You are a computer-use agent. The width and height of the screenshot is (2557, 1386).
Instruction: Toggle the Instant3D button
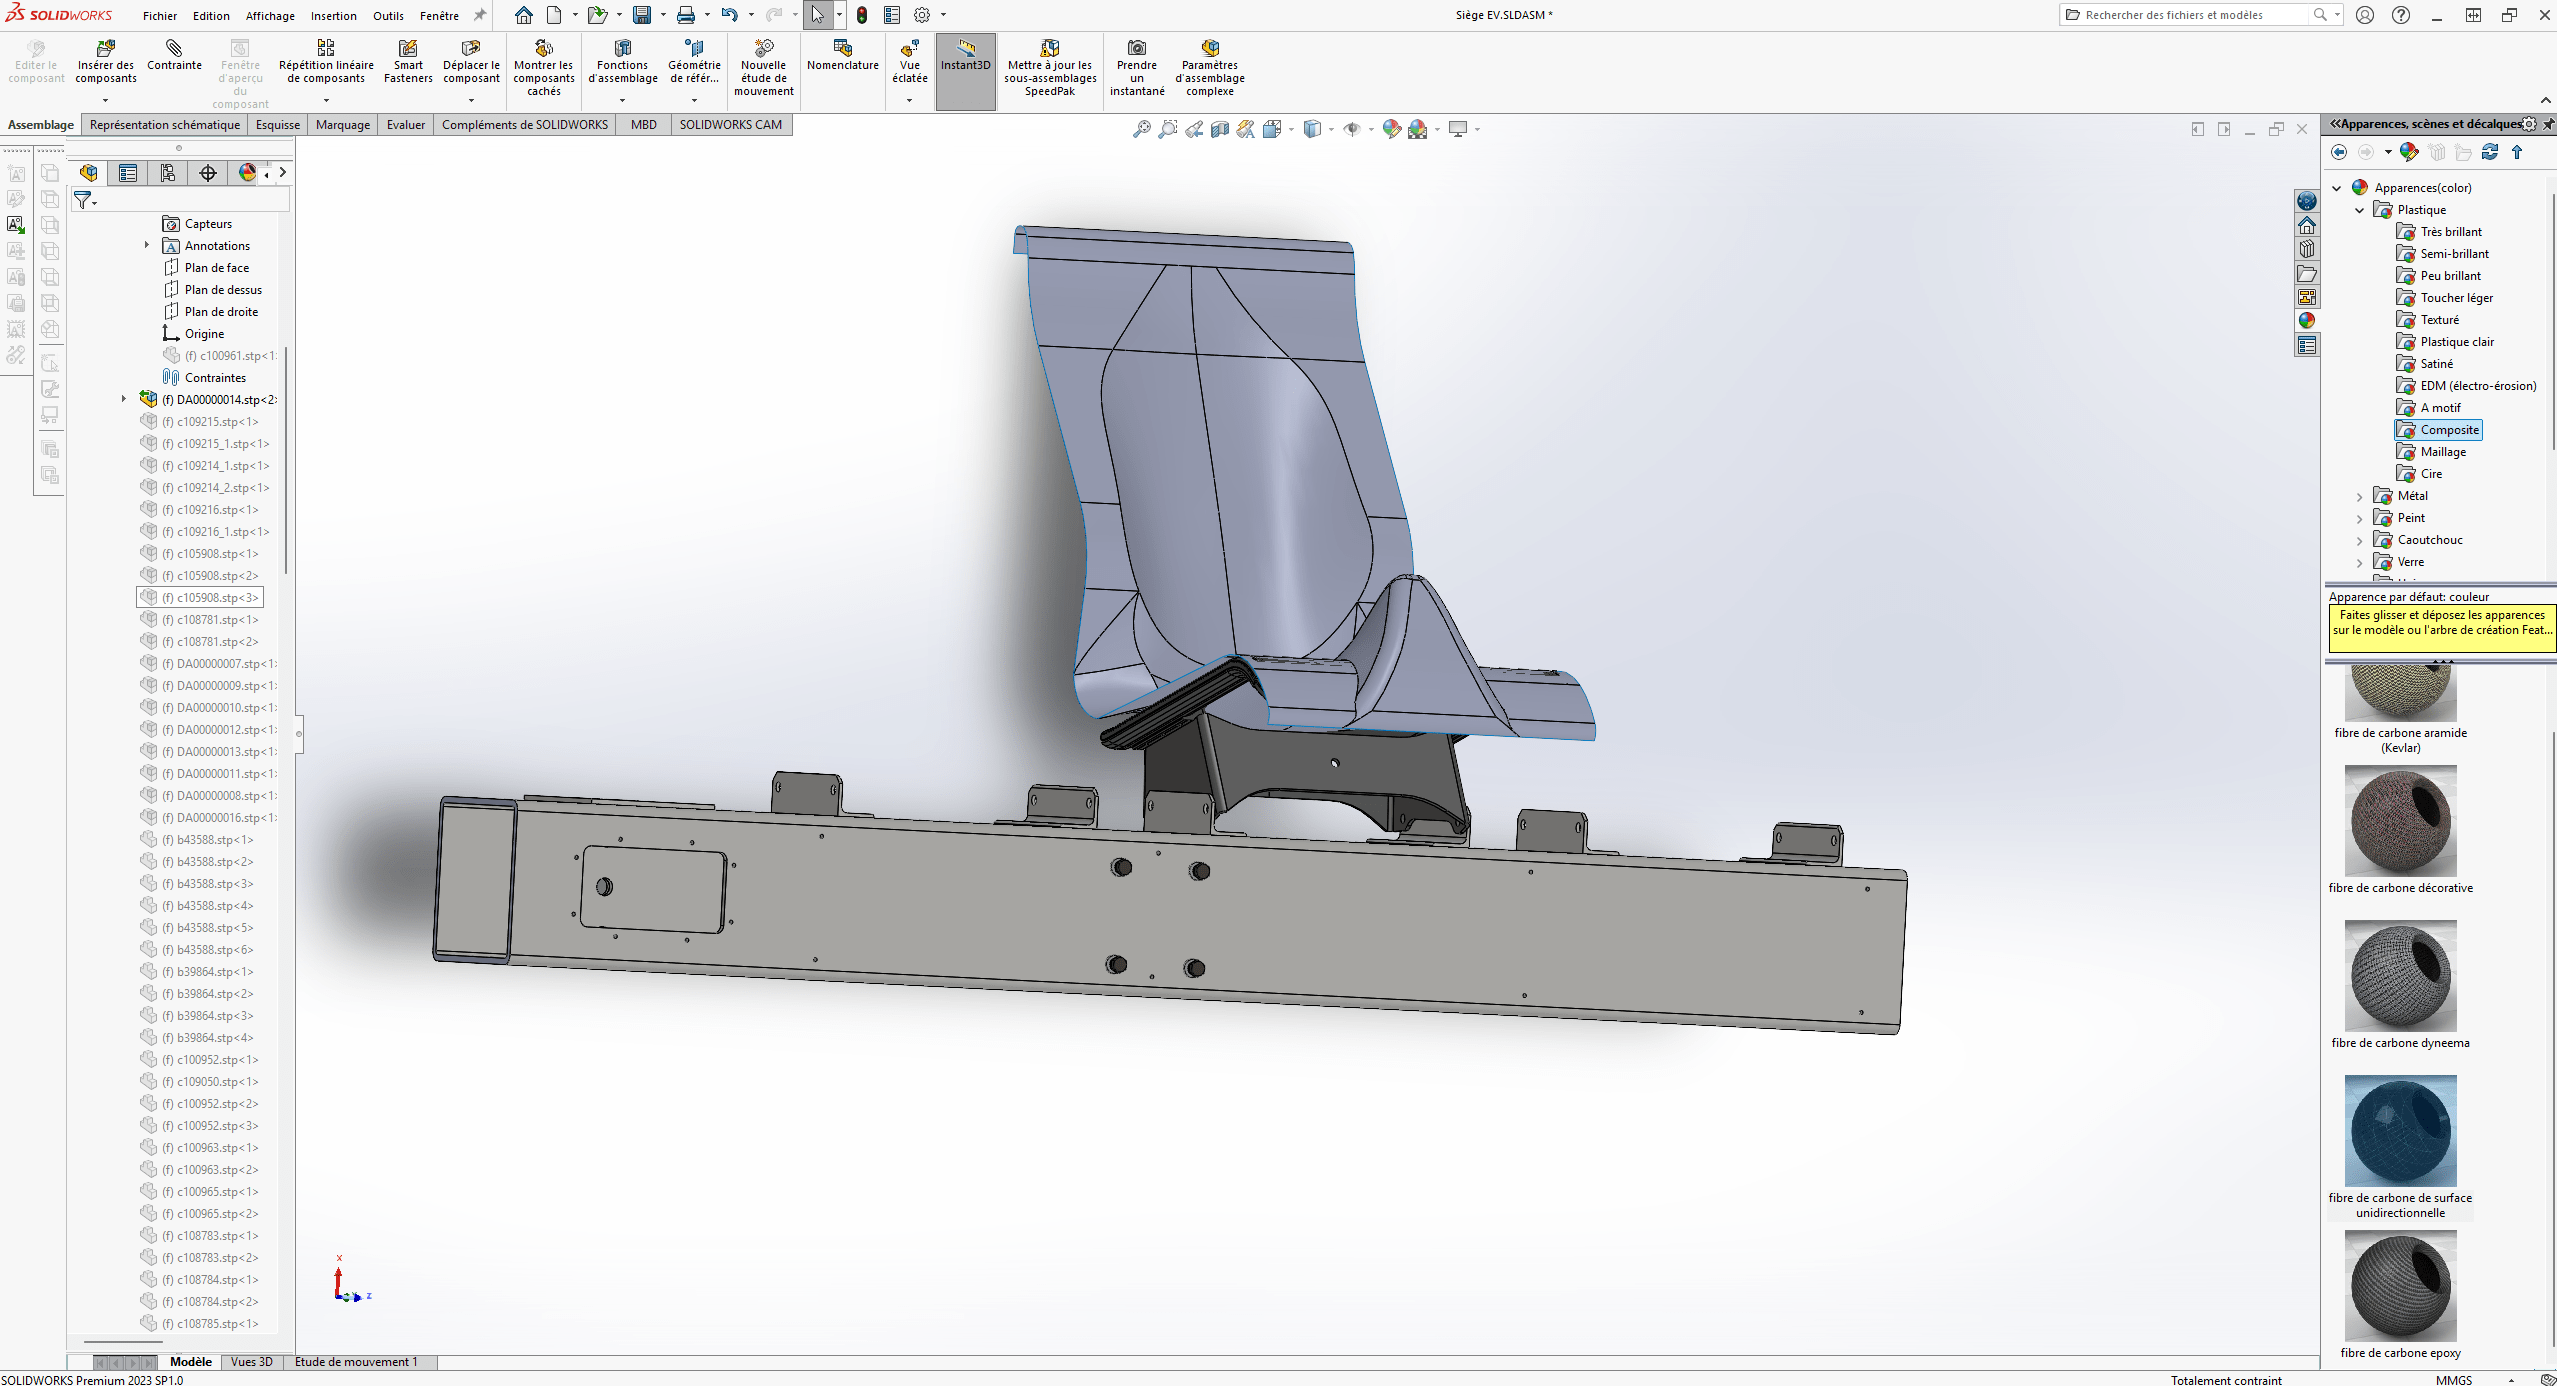[x=966, y=71]
